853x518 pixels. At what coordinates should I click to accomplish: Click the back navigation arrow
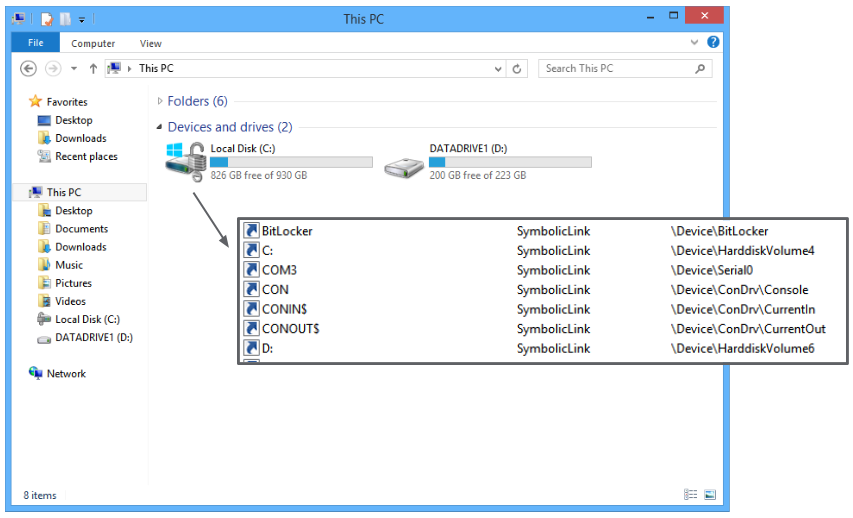(x=29, y=69)
